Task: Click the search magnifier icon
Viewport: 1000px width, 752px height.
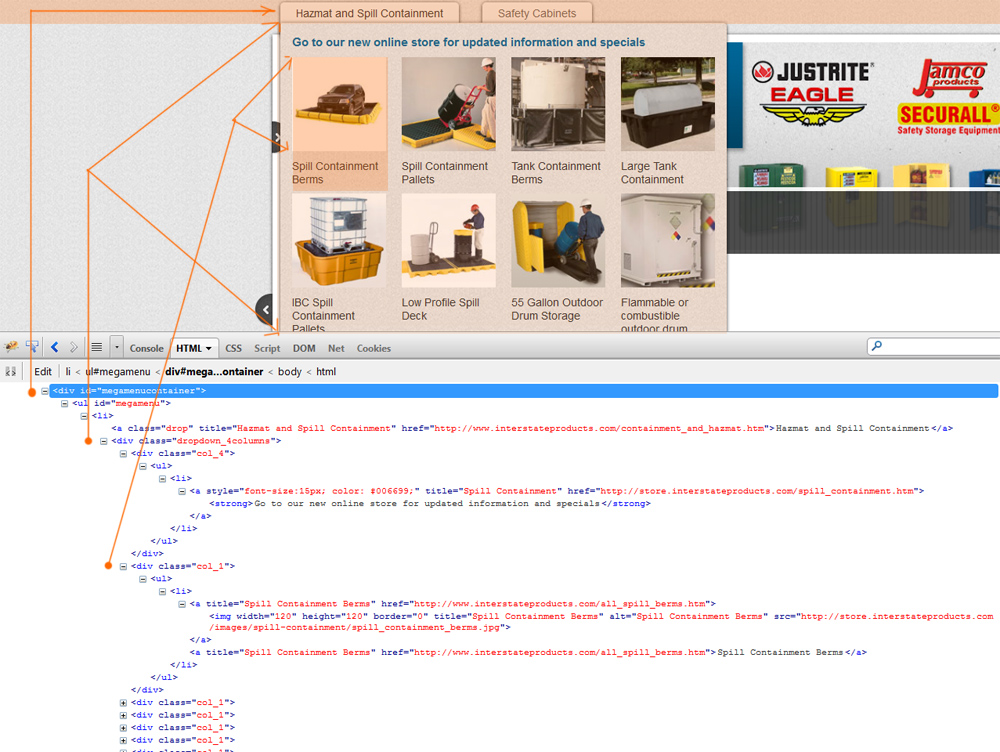Action: pyautogui.click(x=875, y=346)
